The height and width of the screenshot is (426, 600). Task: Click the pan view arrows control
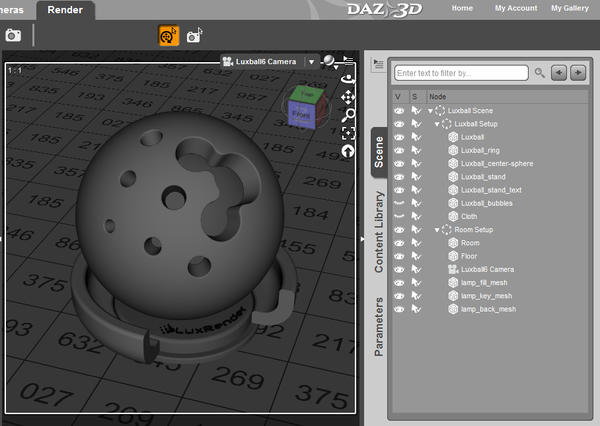348,97
